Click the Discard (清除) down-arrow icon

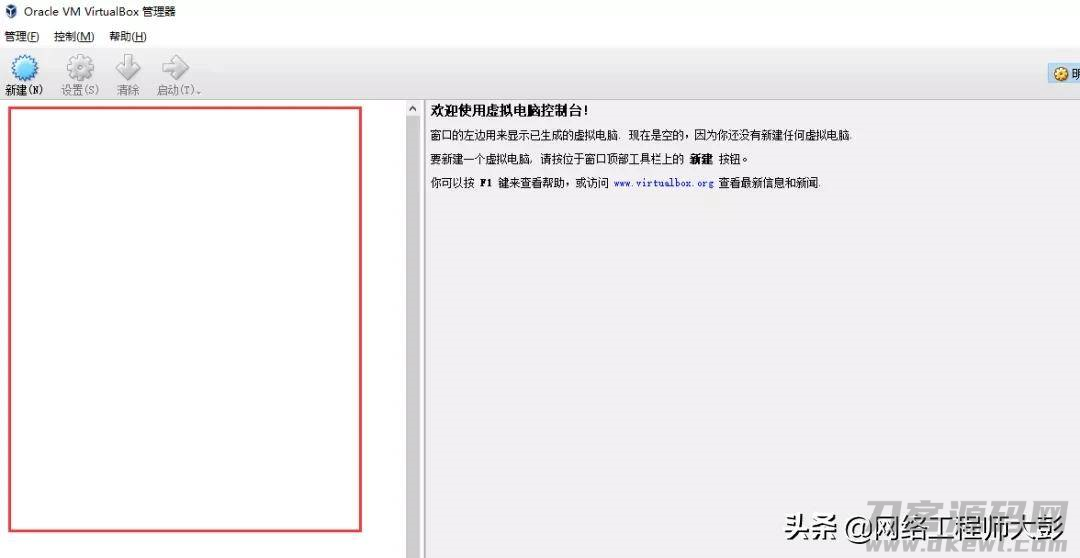[128, 69]
